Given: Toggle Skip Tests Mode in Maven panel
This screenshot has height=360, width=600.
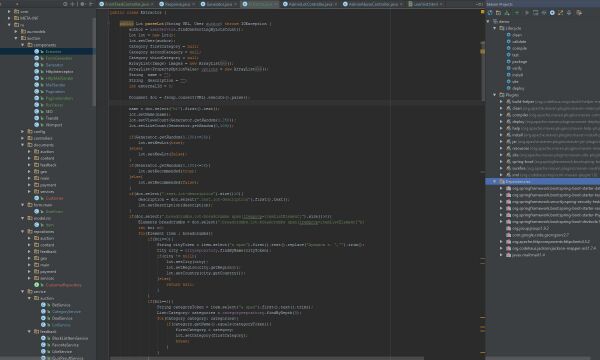Looking at the screenshot, I should point(552,13).
